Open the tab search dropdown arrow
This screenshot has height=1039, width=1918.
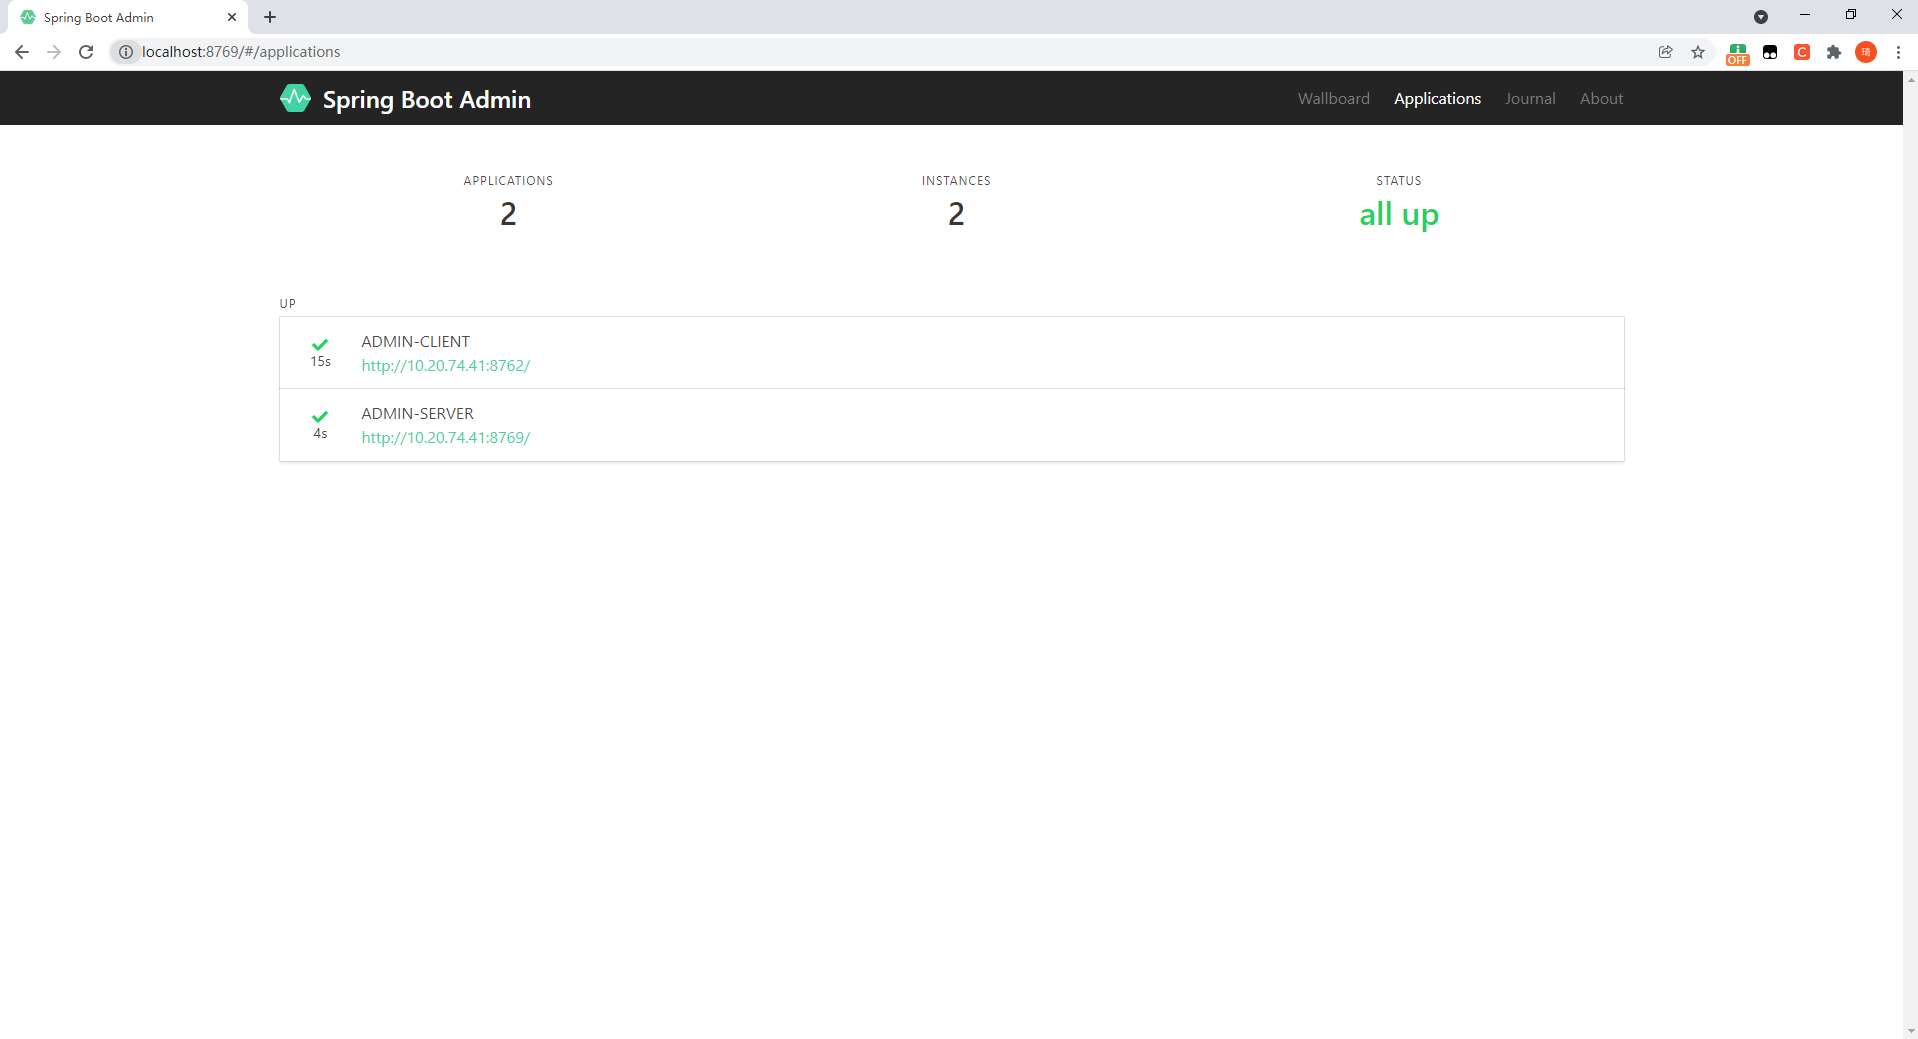[1761, 17]
